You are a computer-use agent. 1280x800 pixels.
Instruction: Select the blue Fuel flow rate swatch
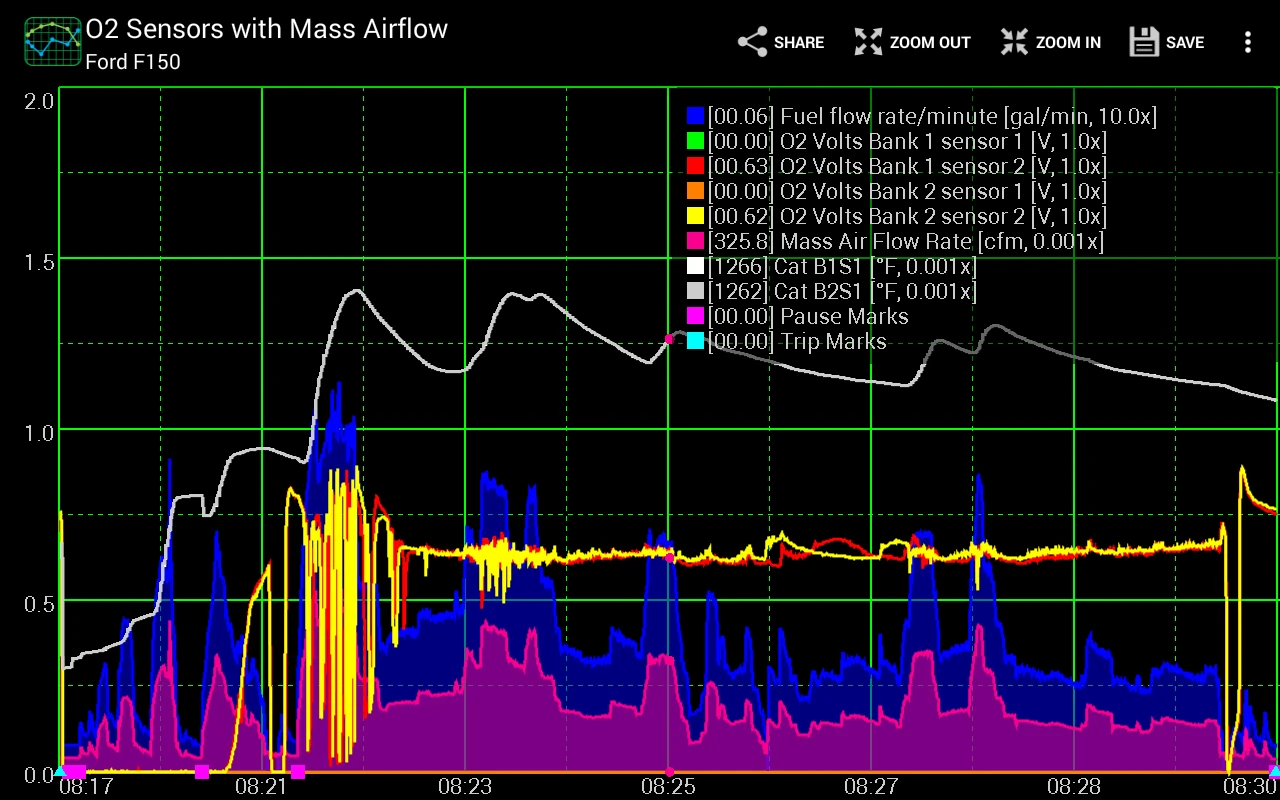pos(696,117)
